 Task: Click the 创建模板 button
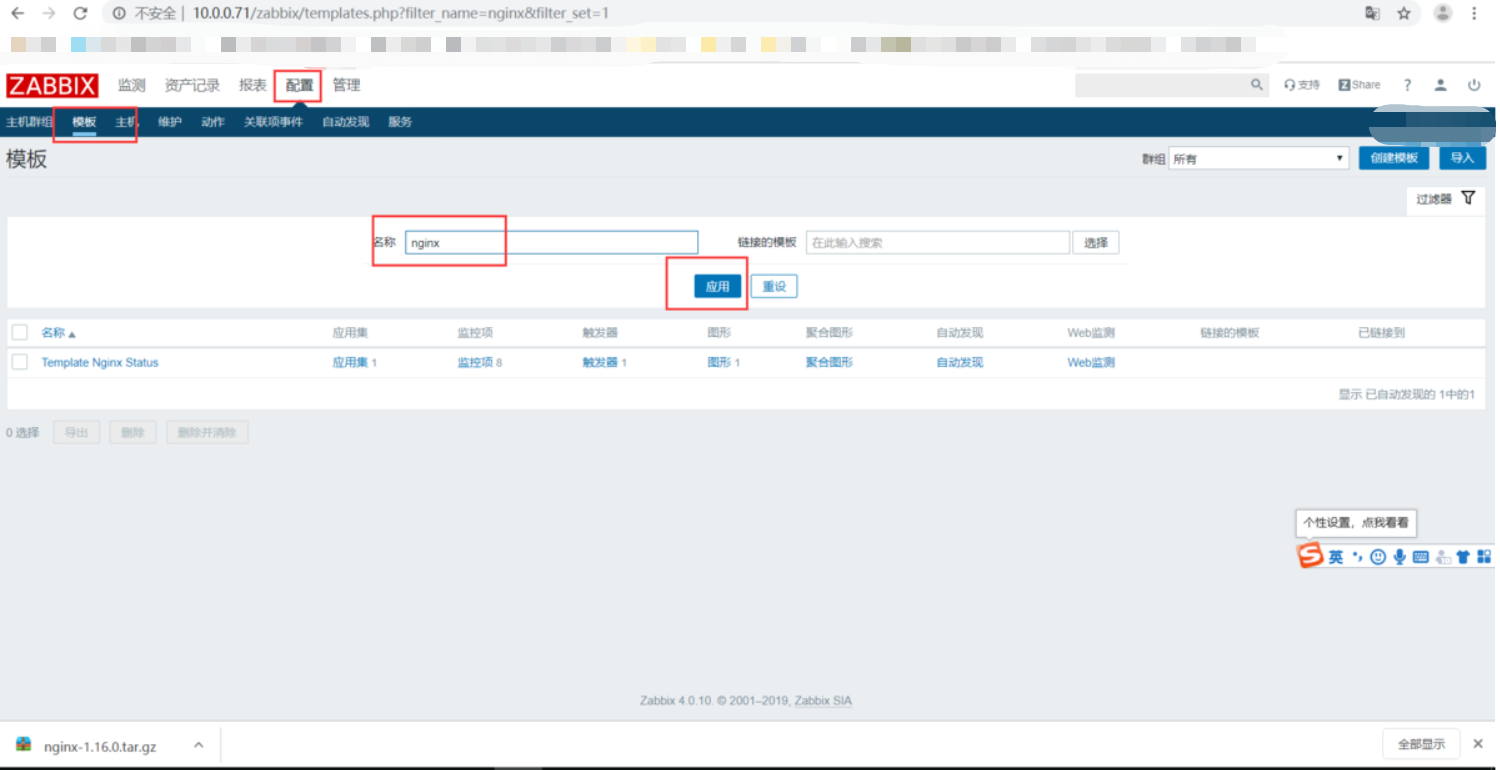(1394, 158)
